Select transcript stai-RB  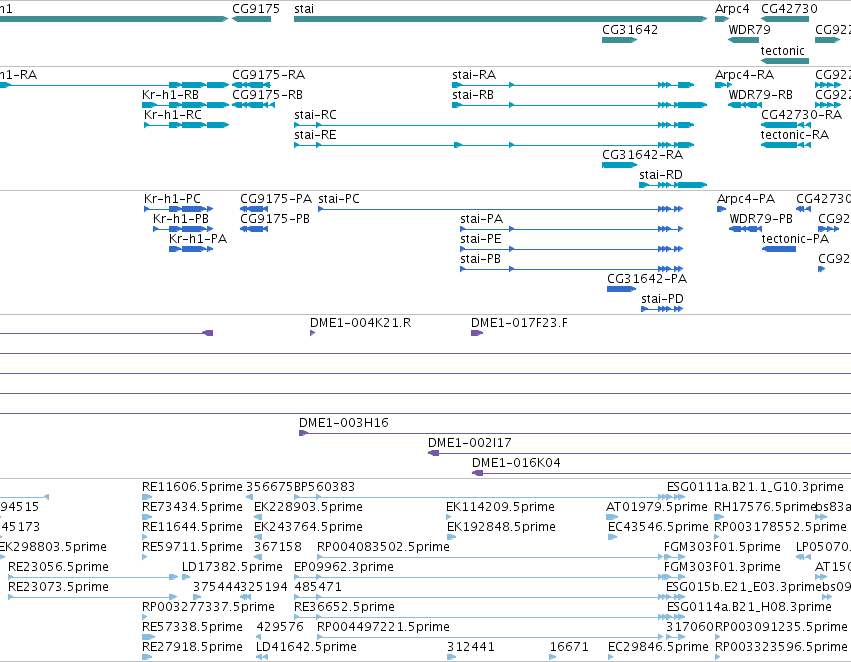[579, 105]
